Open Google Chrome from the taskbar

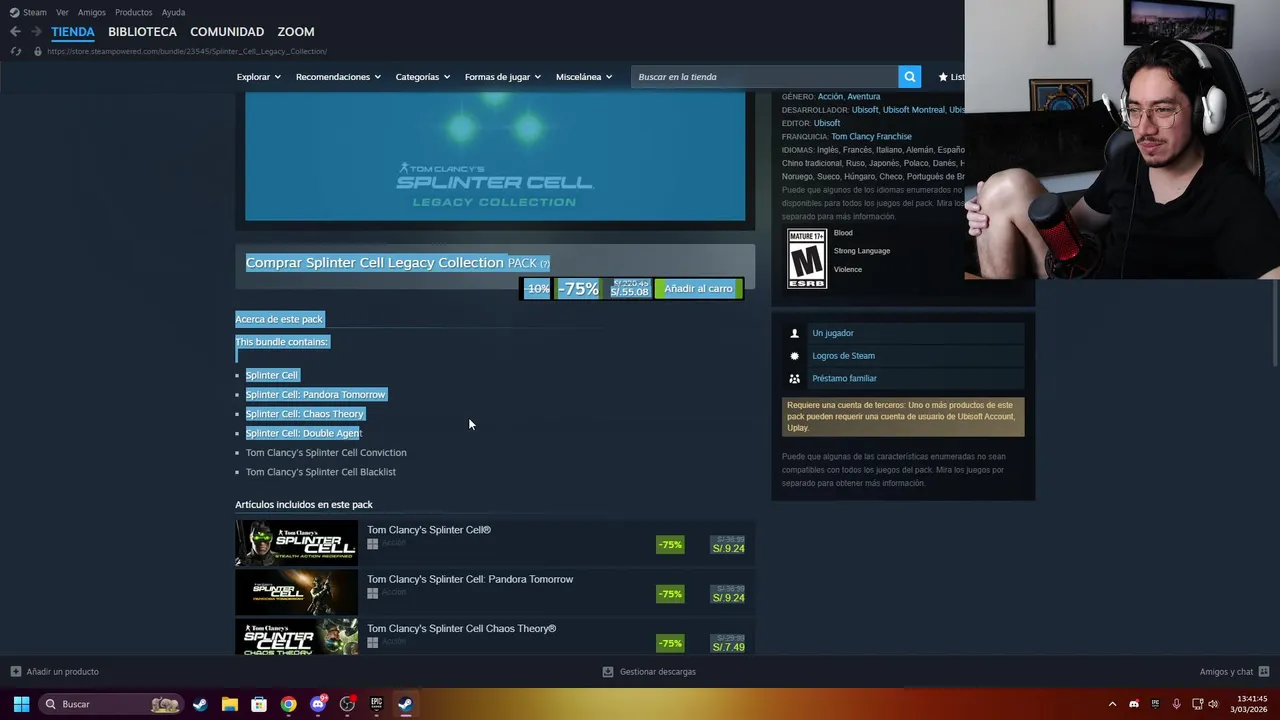click(288, 704)
